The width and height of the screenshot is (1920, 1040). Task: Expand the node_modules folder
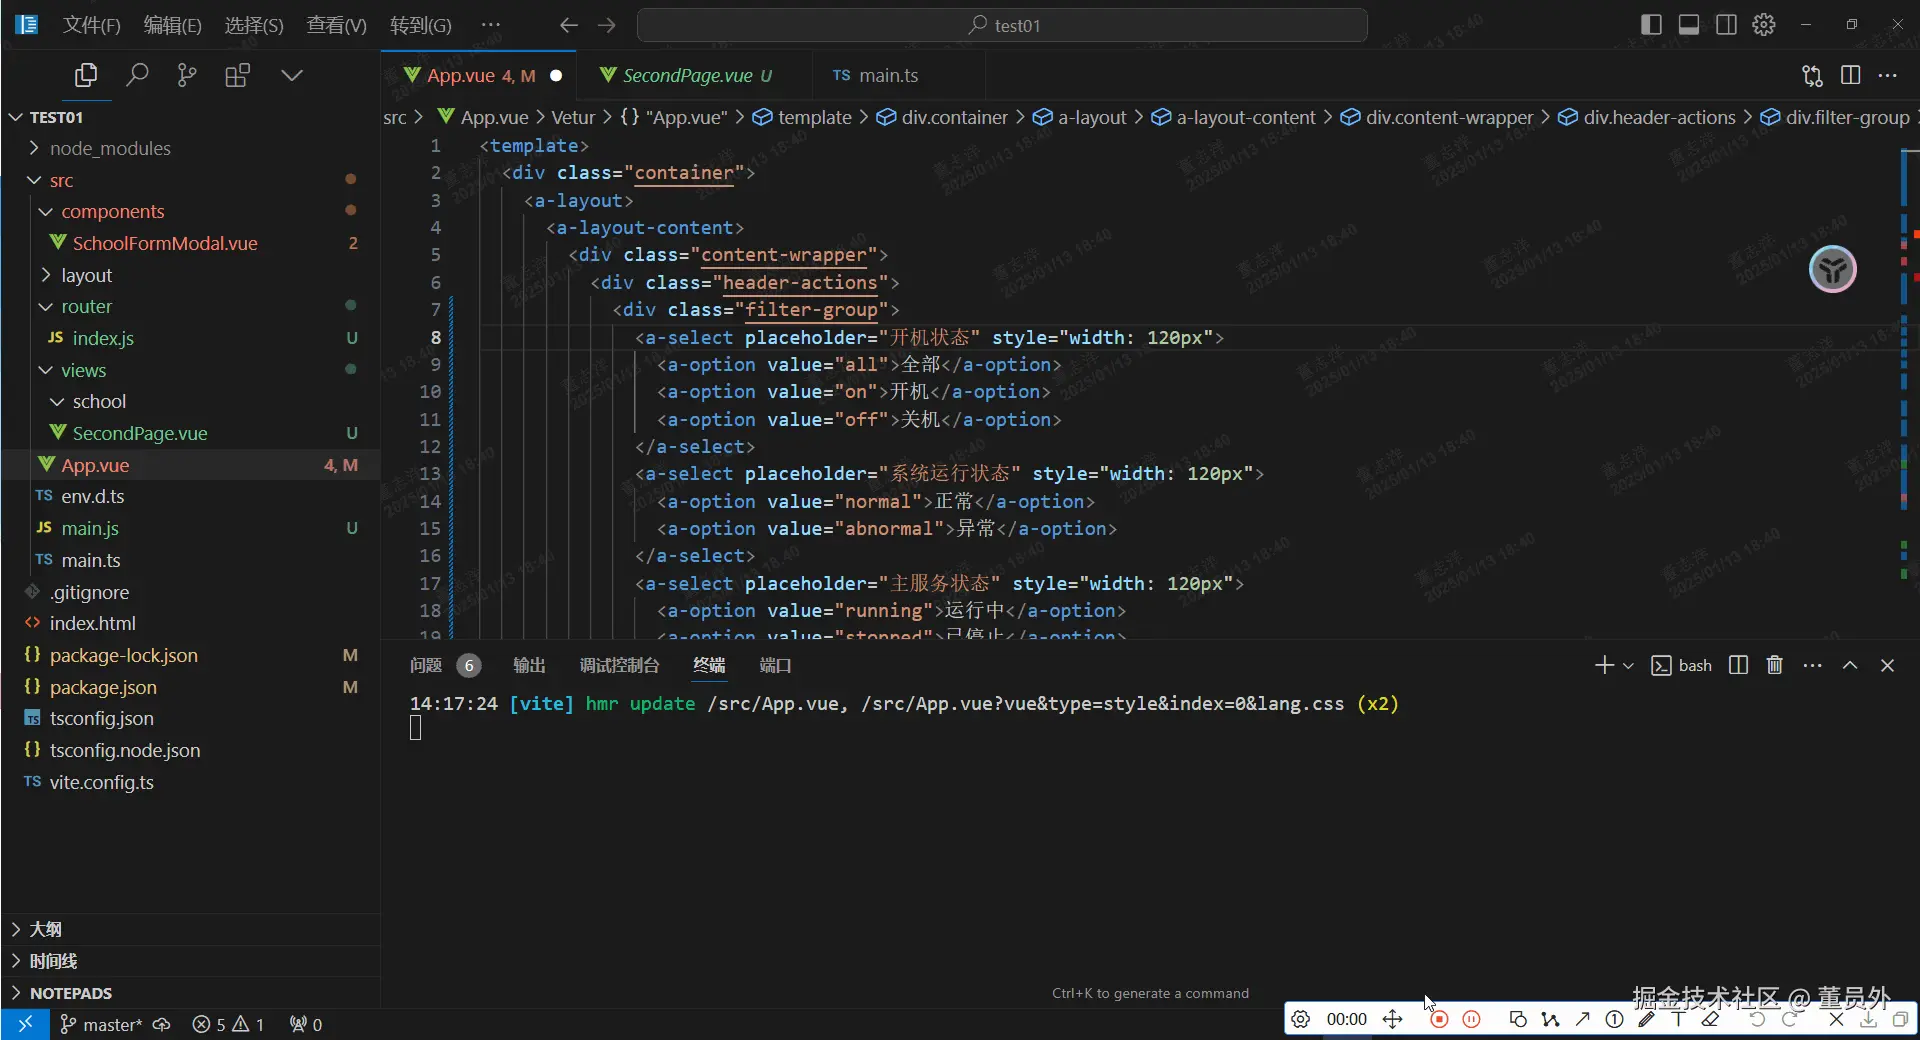click(x=110, y=148)
